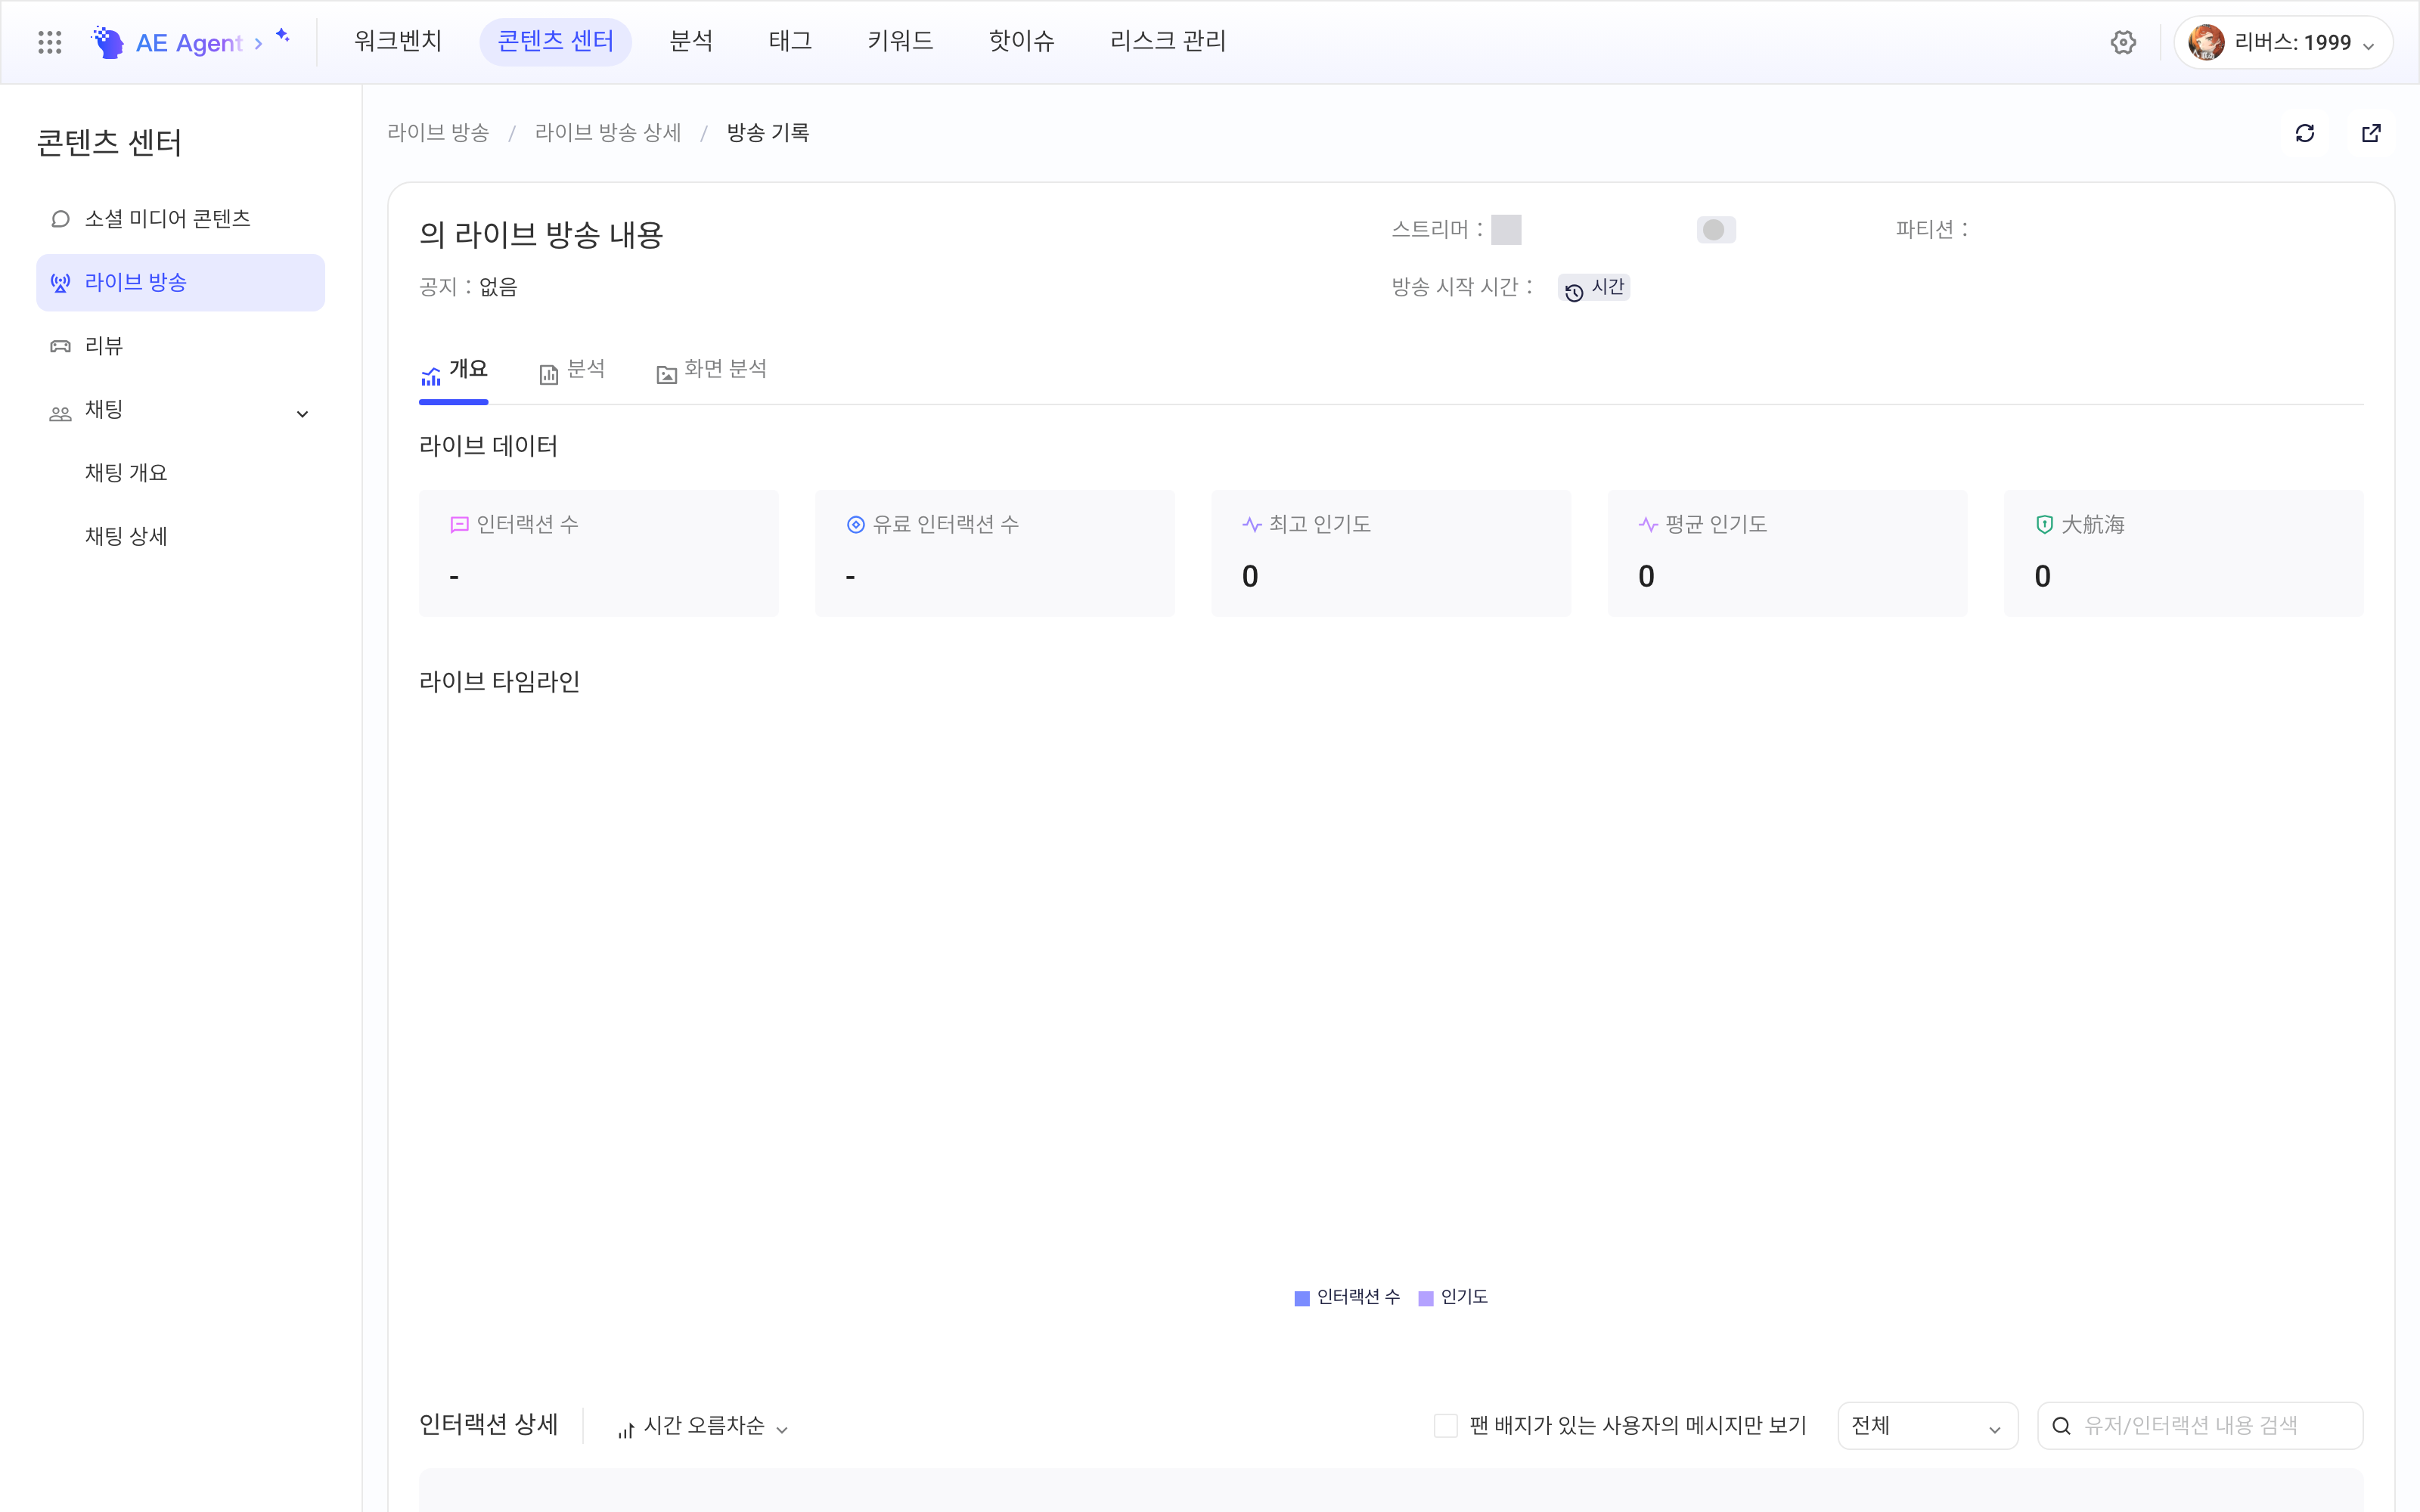The image size is (2420, 1512).
Task: Switch to the 개요 tab
Action: point(454,370)
